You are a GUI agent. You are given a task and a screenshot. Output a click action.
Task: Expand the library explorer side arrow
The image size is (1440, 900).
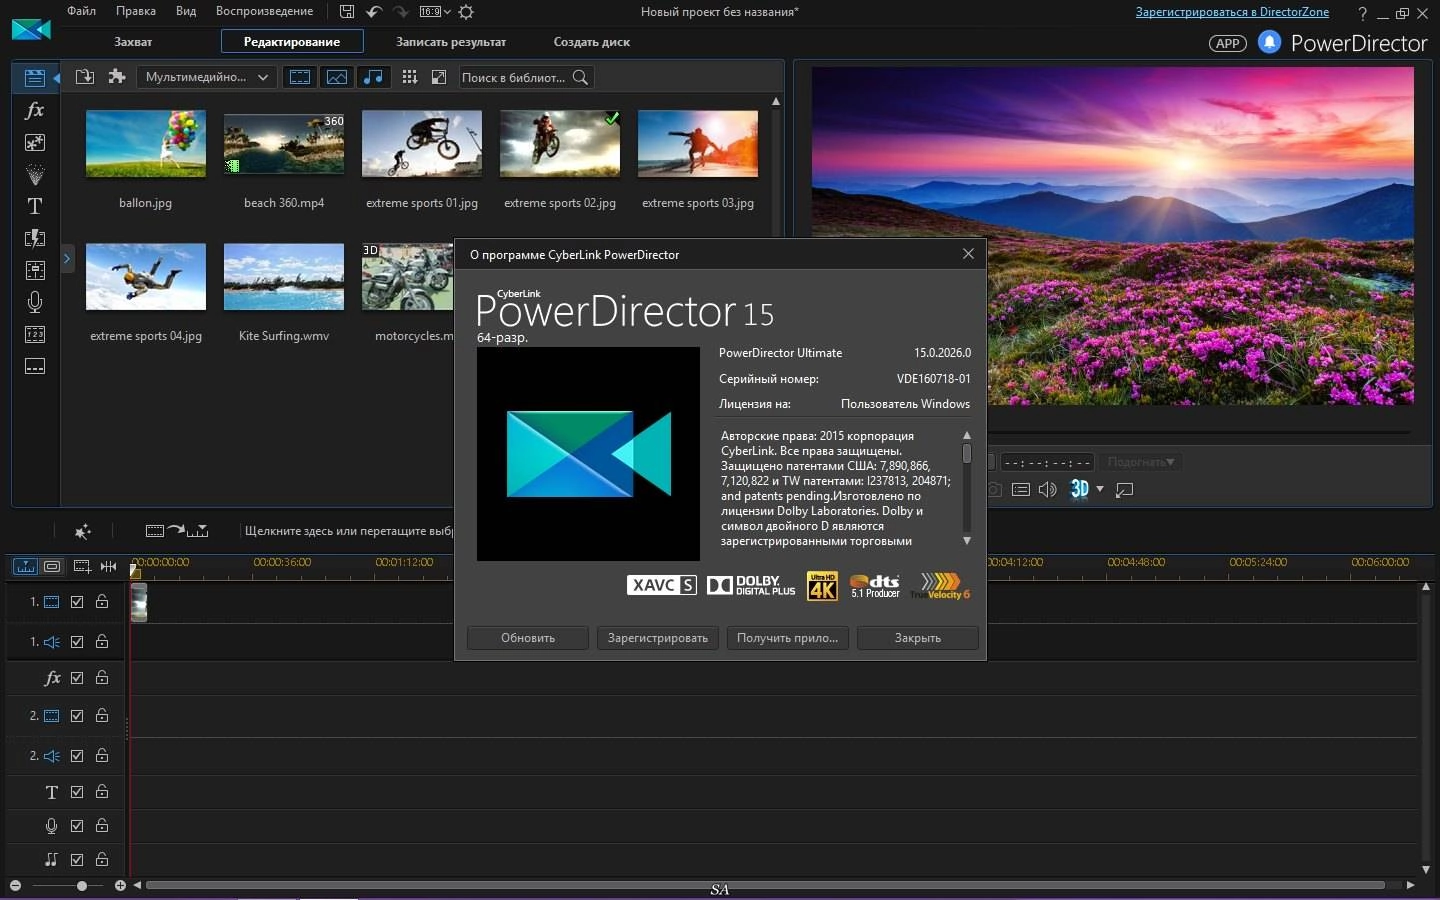click(x=67, y=259)
